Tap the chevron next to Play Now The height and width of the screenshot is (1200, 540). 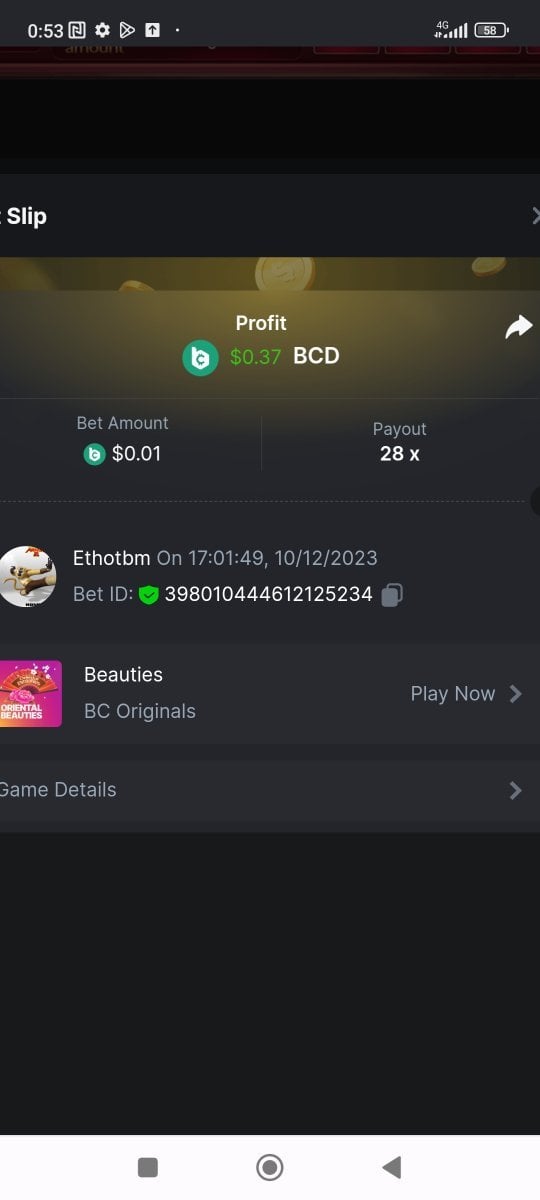click(516, 694)
